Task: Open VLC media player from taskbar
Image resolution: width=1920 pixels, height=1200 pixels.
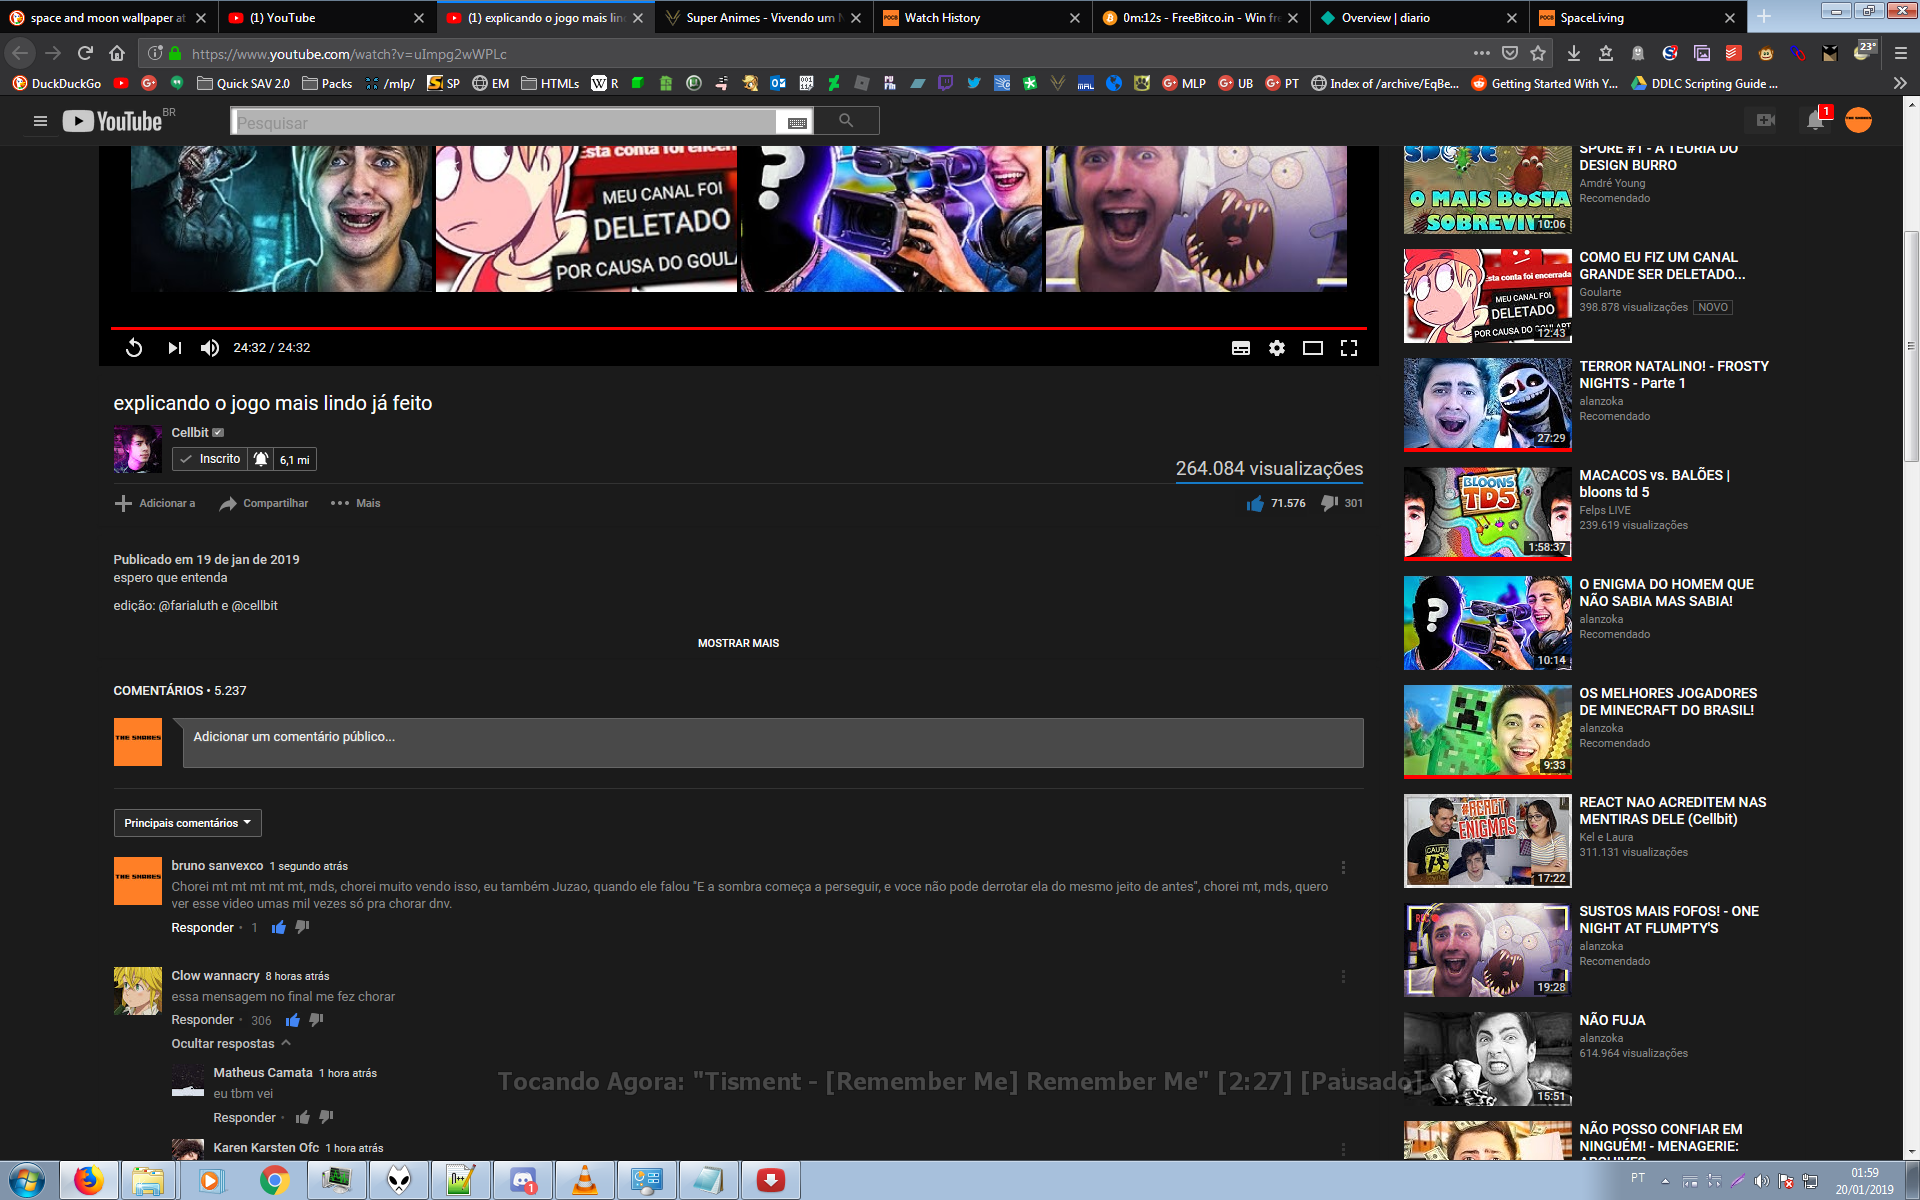Action: [585, 1181]
